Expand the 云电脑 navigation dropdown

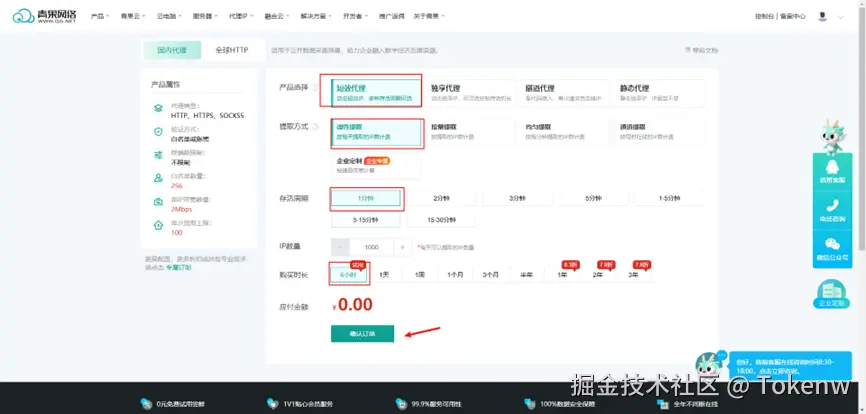[169, 17]
